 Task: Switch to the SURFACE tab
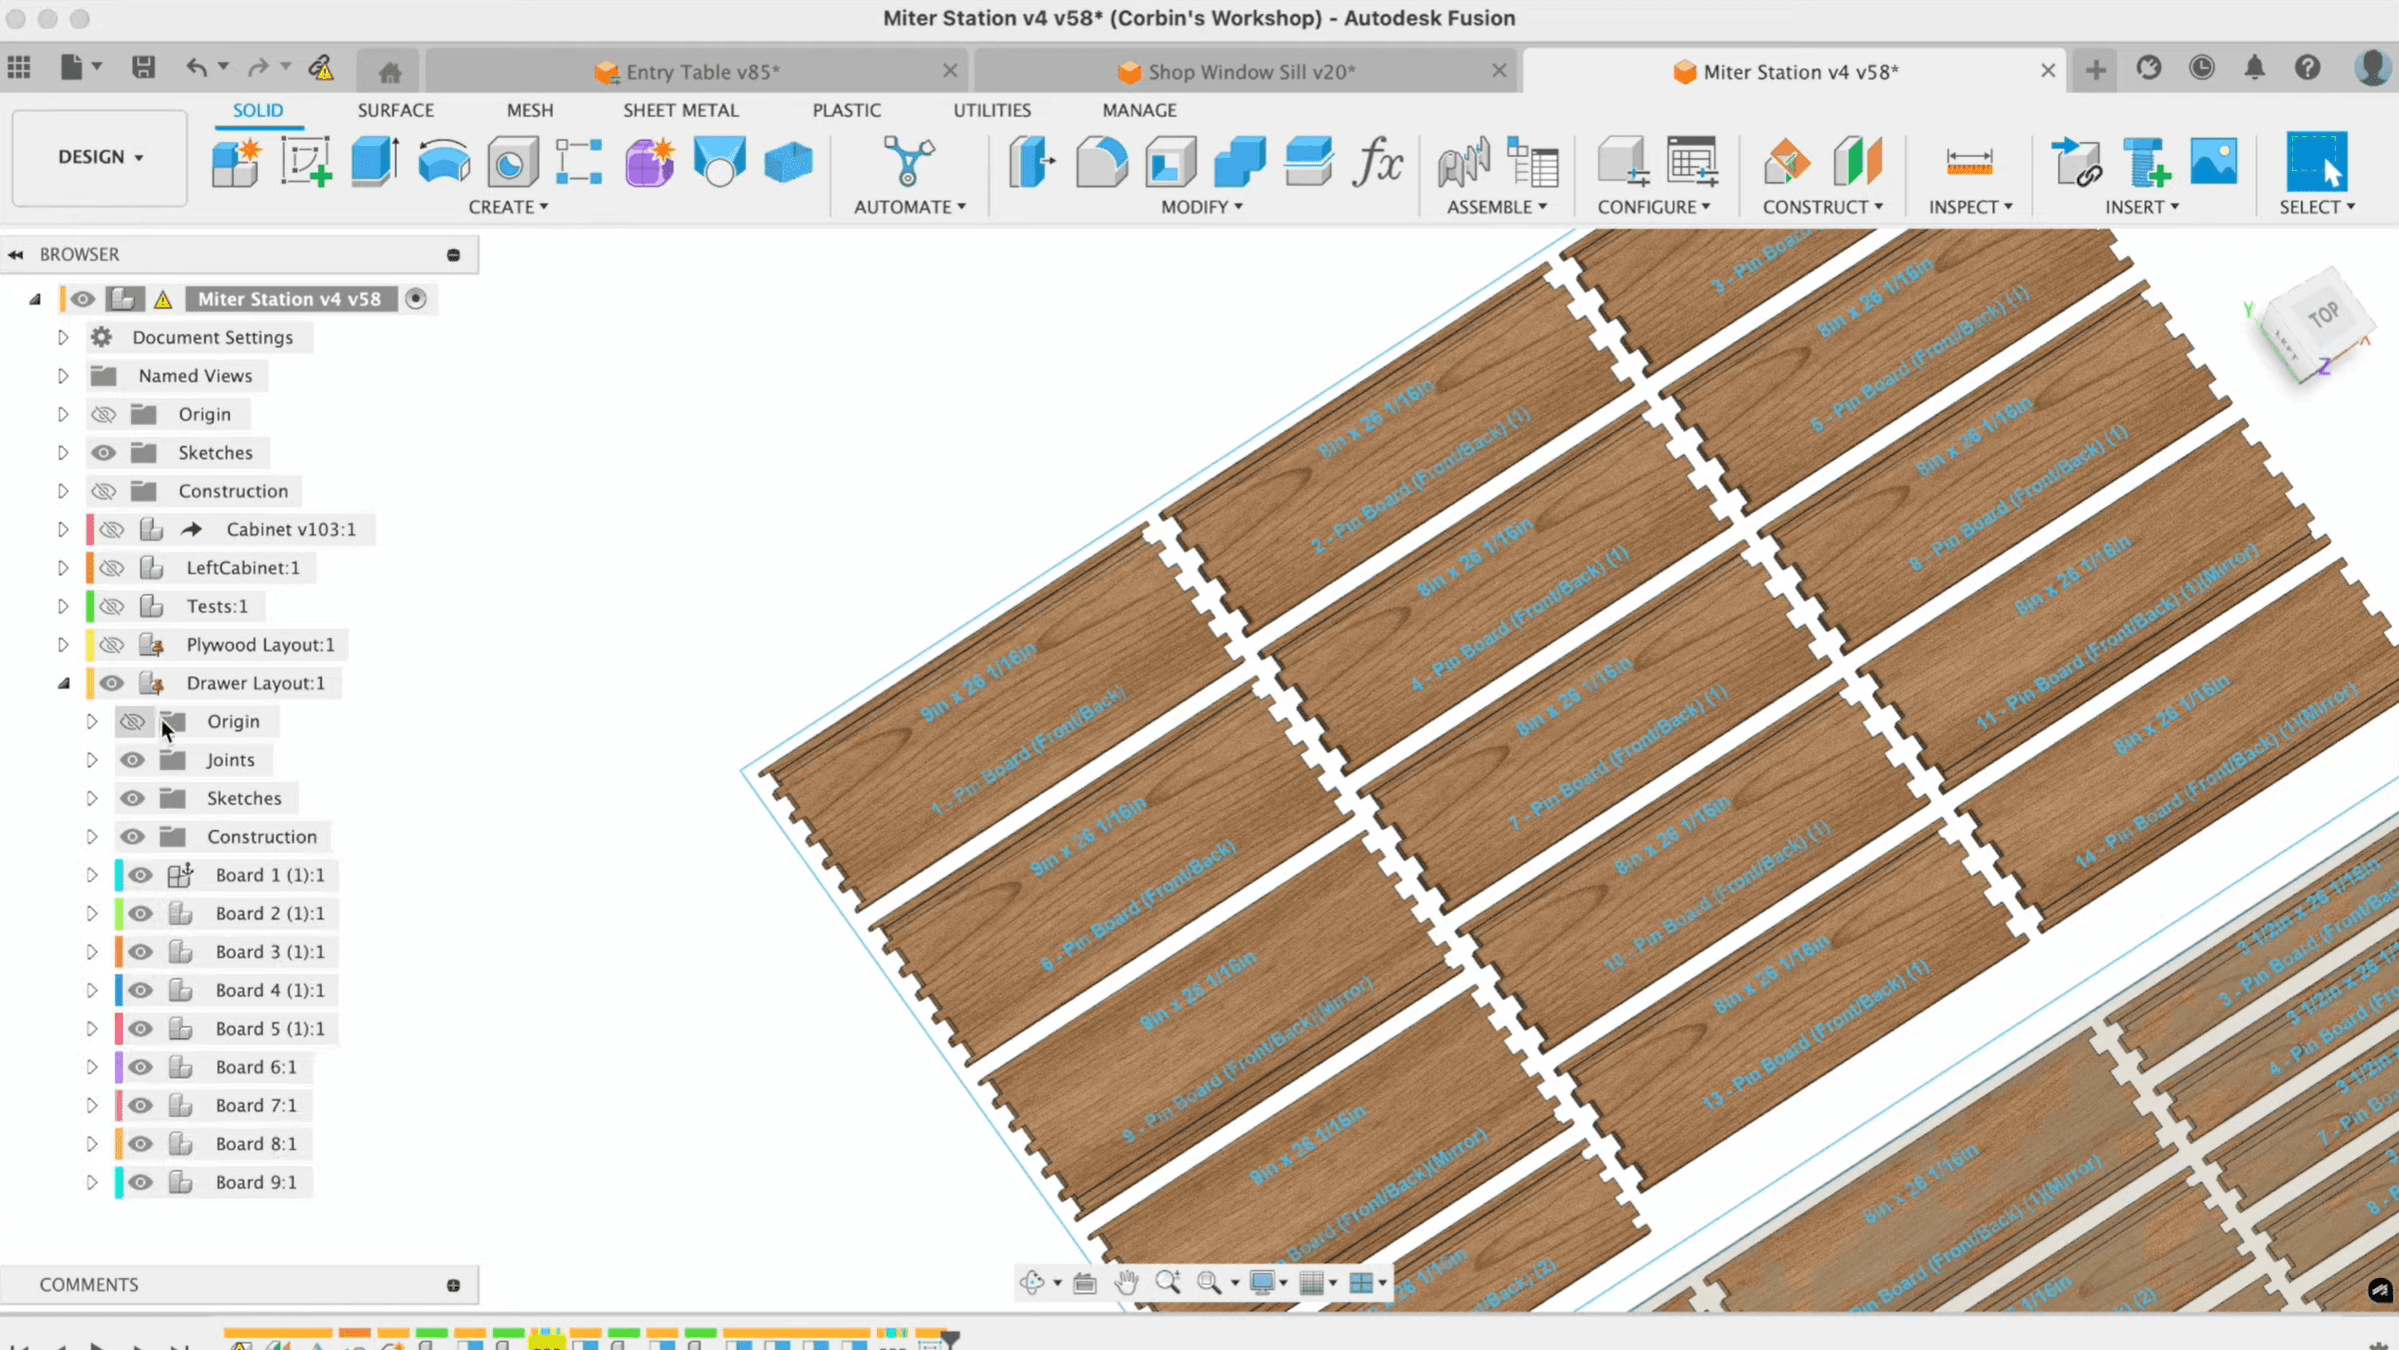[x=395, y=110]
